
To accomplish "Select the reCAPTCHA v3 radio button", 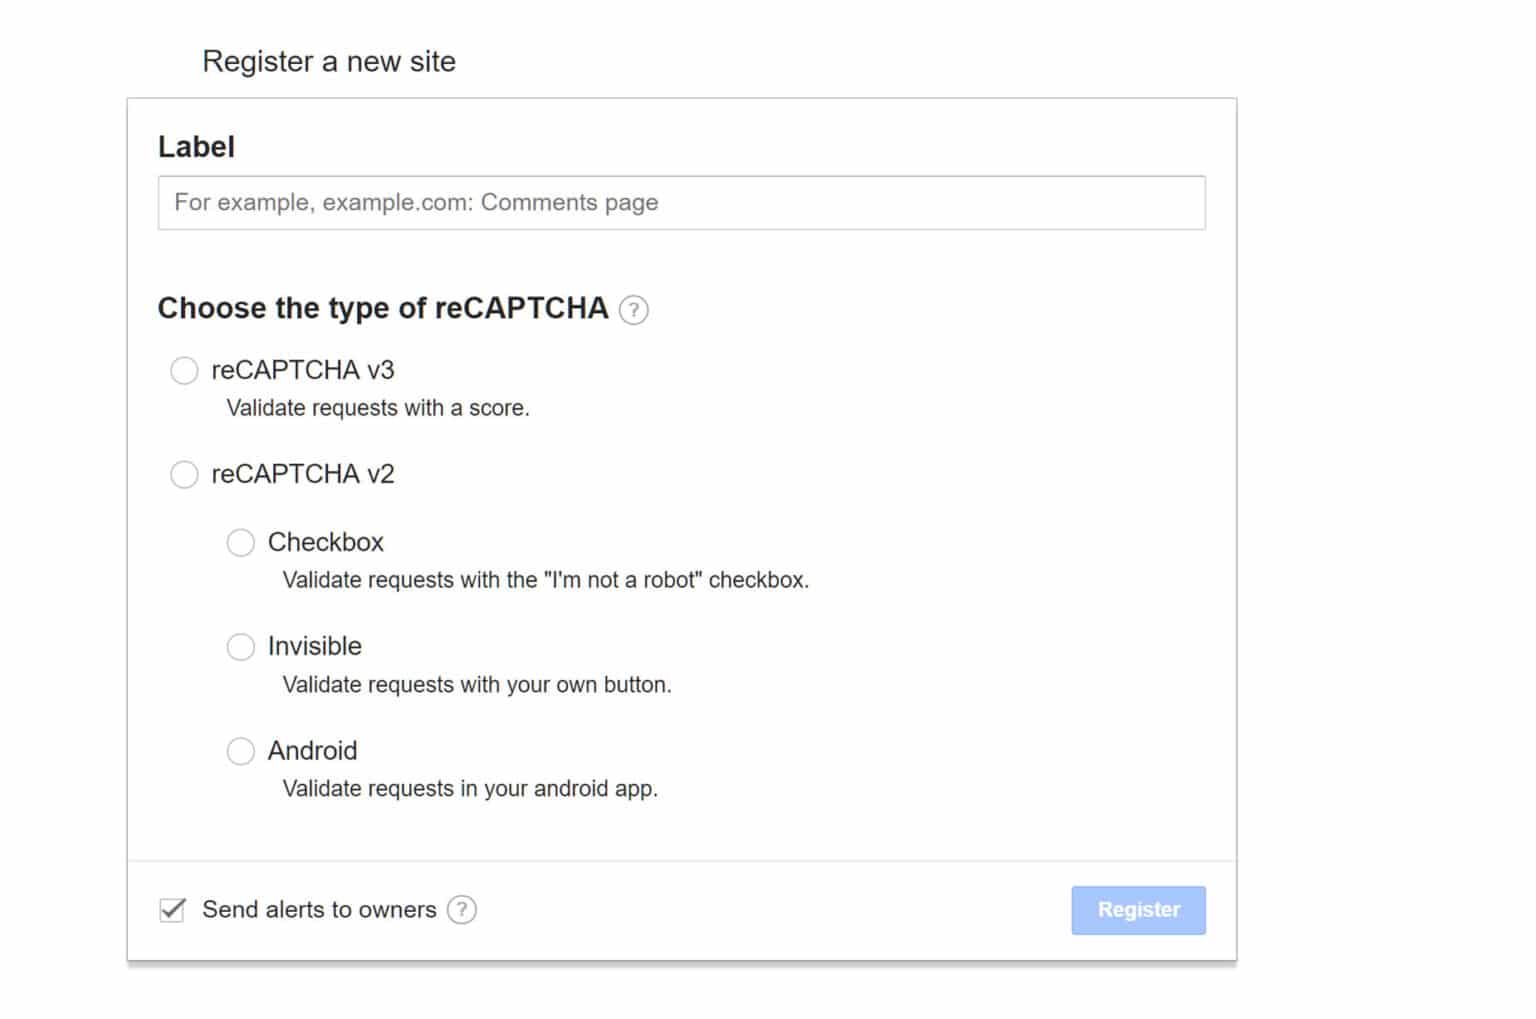I will click(184, 370).
